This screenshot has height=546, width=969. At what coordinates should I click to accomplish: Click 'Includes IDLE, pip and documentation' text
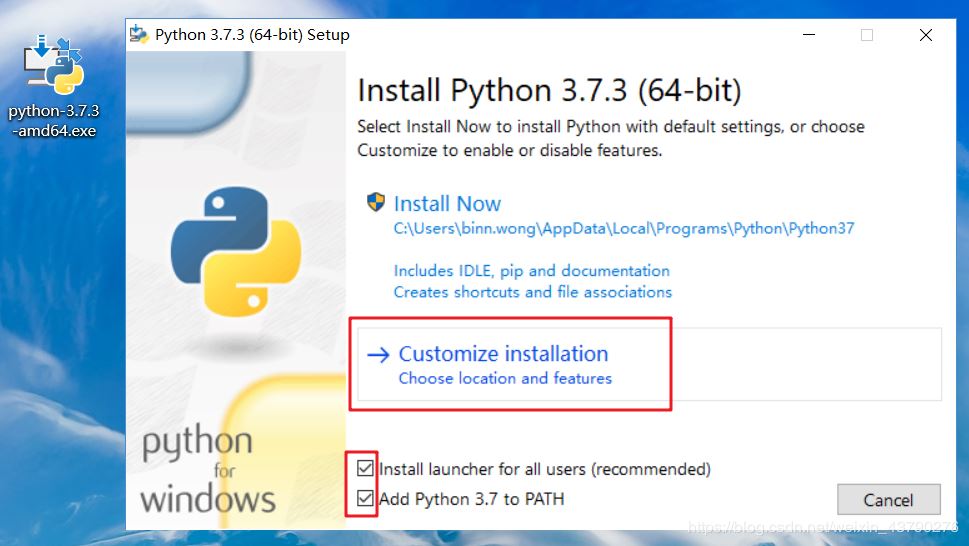pos(531,271)
